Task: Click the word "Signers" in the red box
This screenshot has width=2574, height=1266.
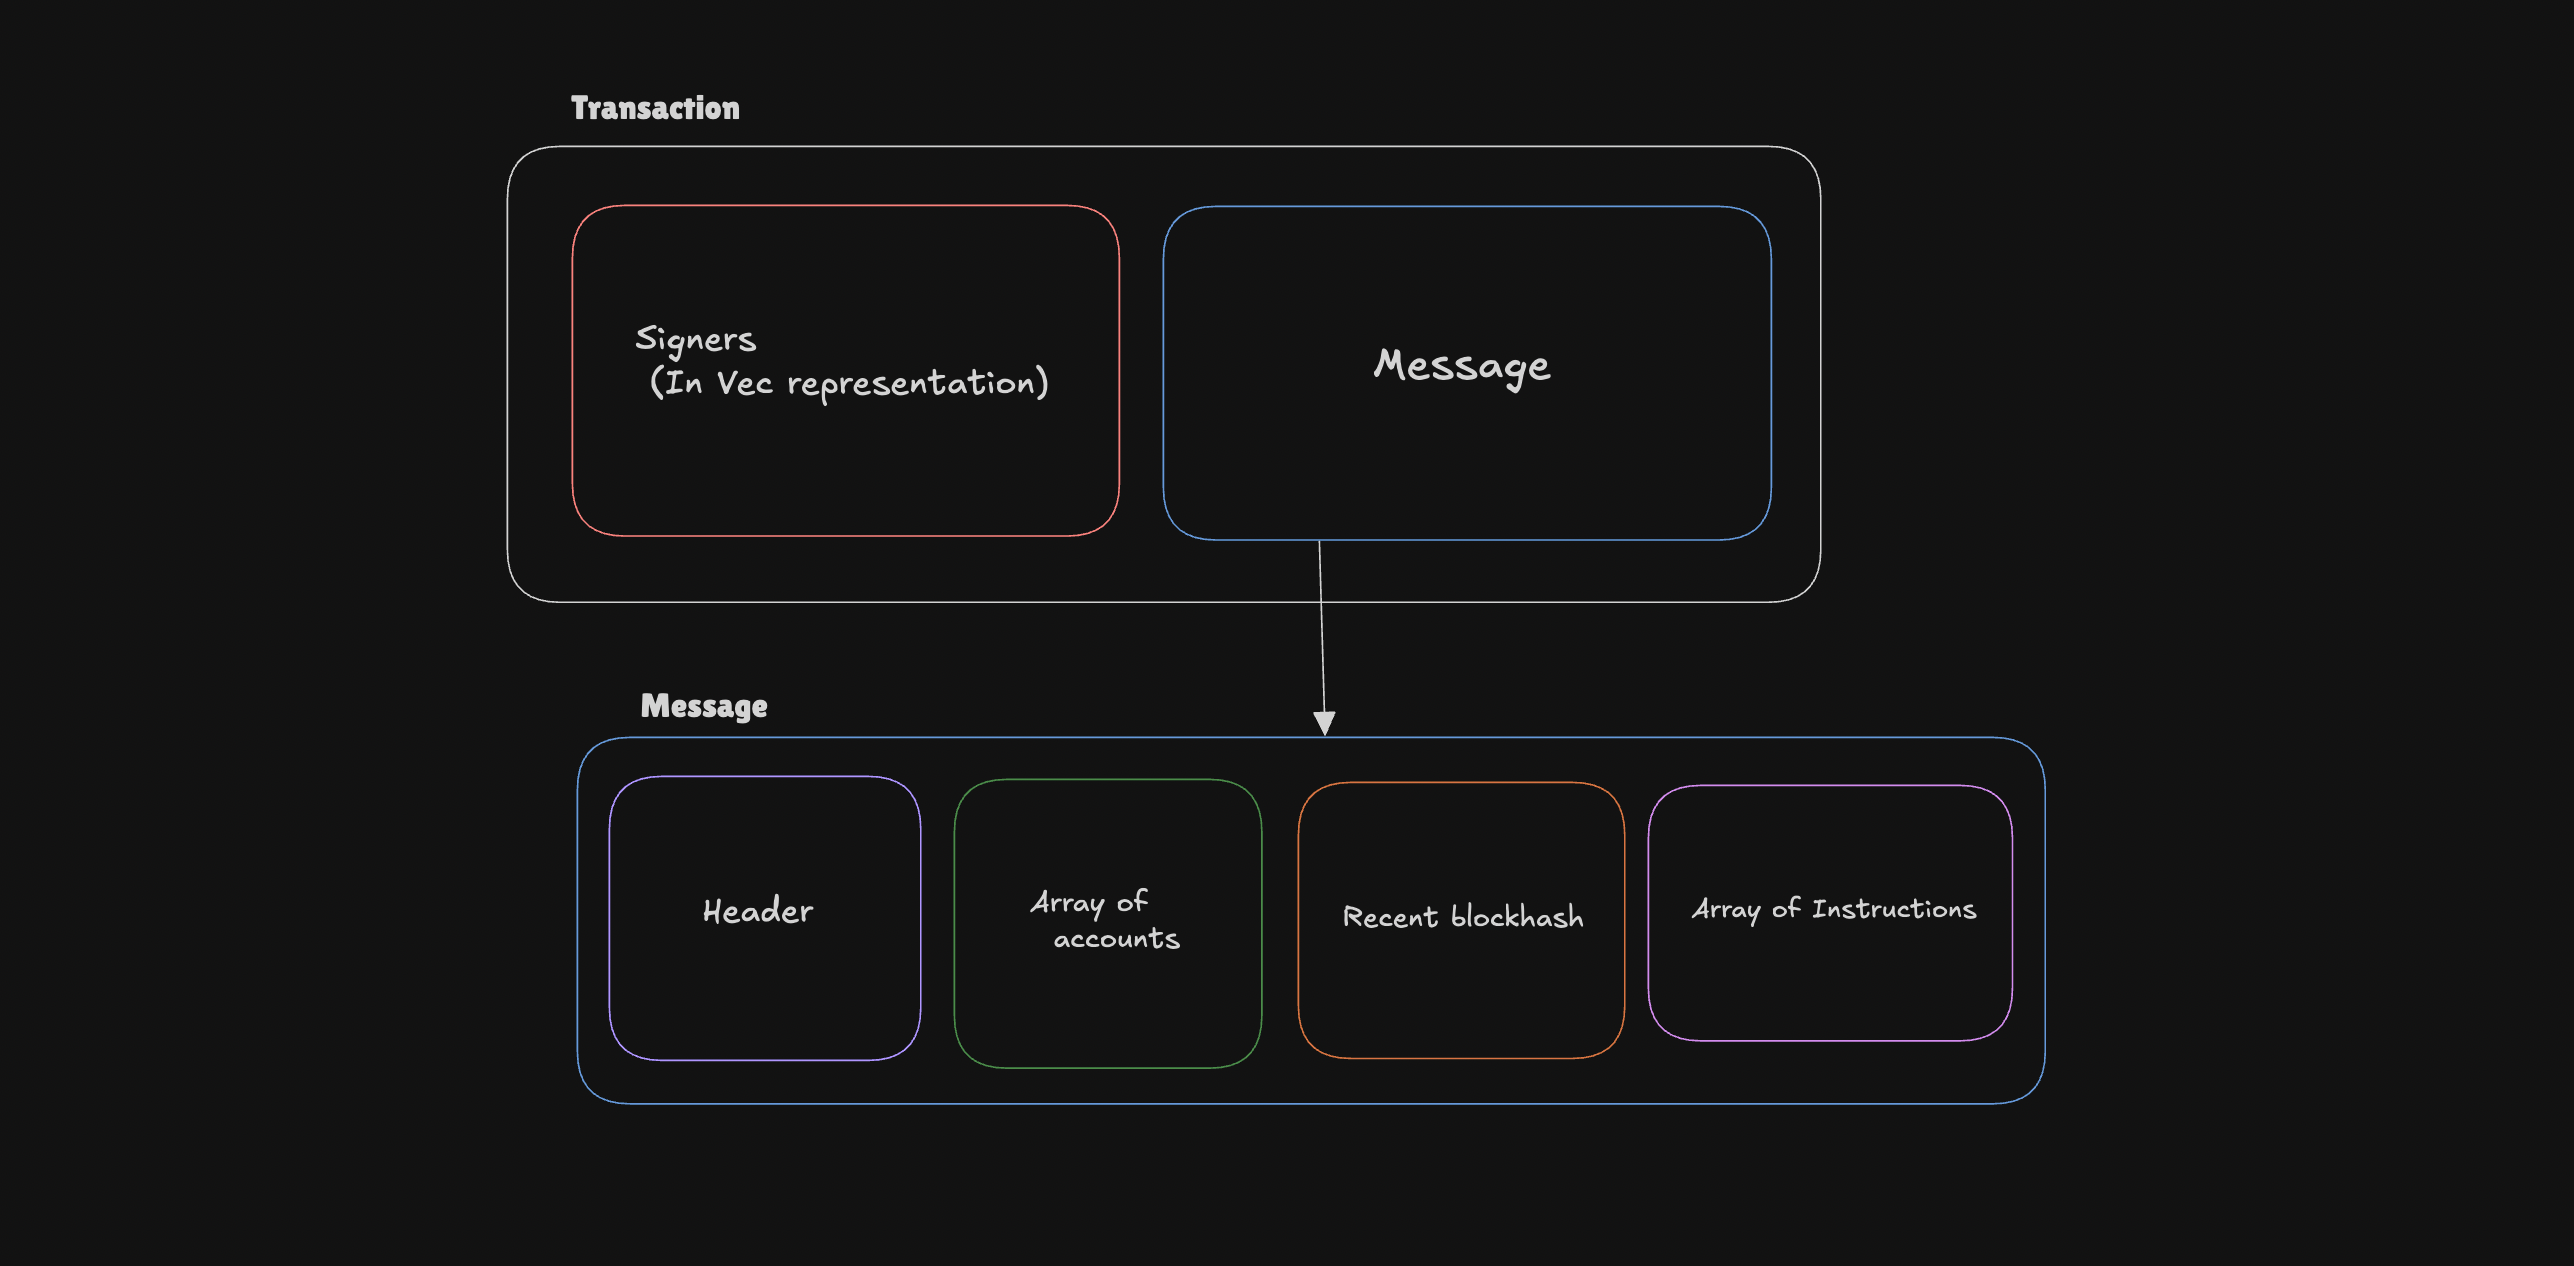Action: click(x=696, y=340)
